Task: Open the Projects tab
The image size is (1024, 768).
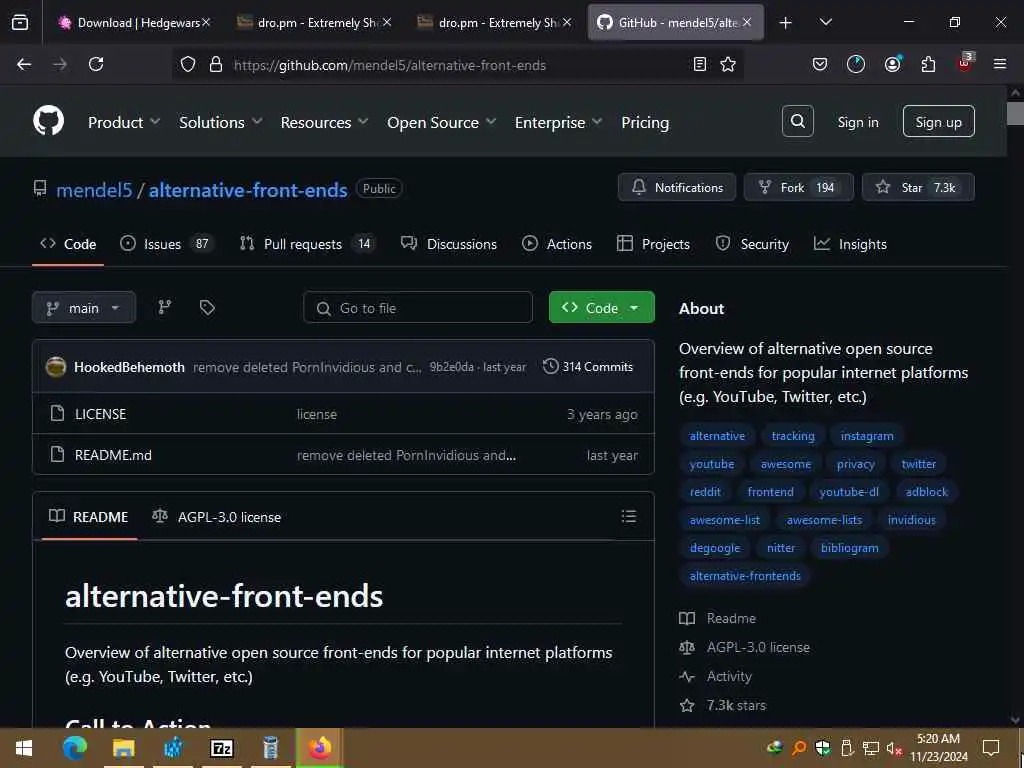Action: tap(653, 244)
